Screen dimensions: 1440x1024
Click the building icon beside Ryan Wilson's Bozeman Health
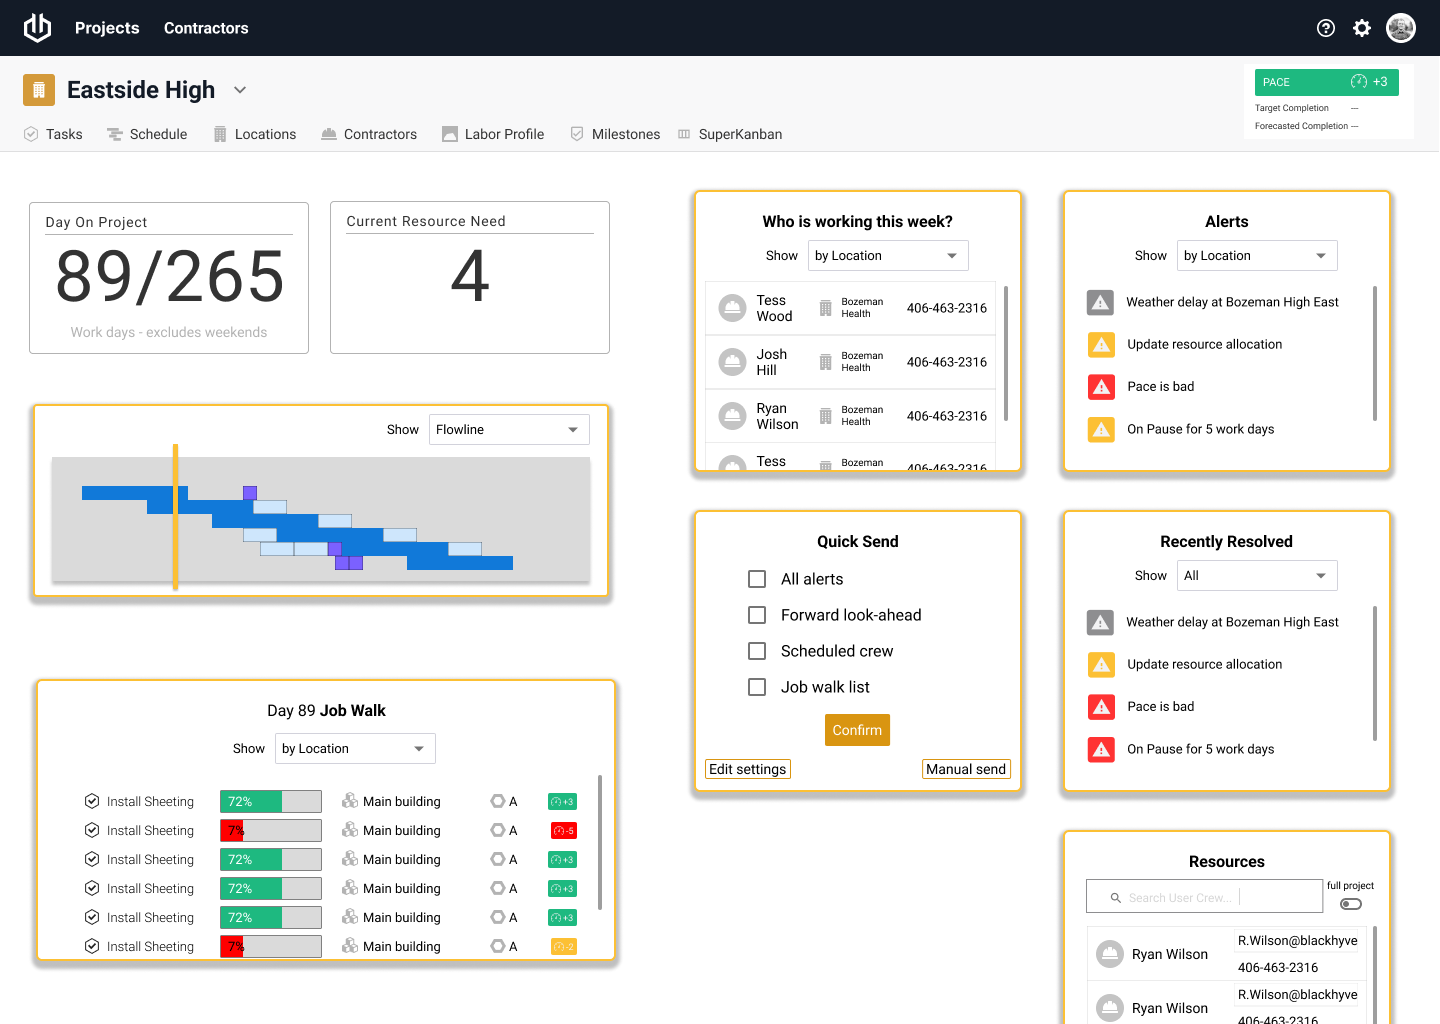pos(826,416)
